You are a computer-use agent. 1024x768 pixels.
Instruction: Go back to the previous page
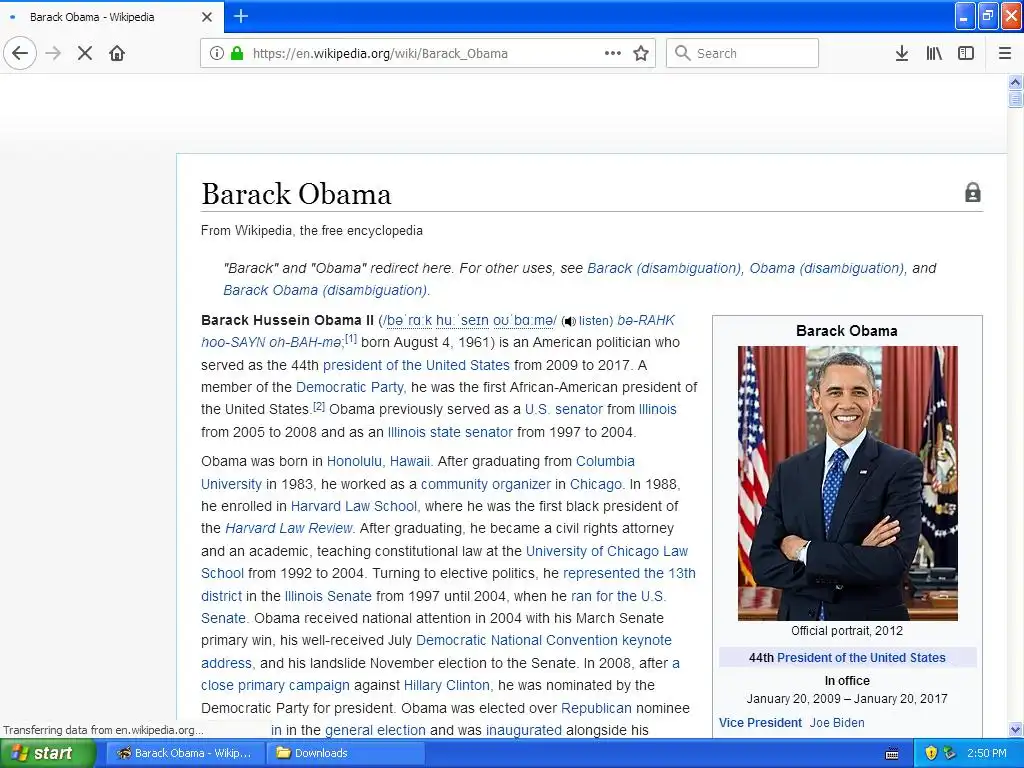click(20, 53)
